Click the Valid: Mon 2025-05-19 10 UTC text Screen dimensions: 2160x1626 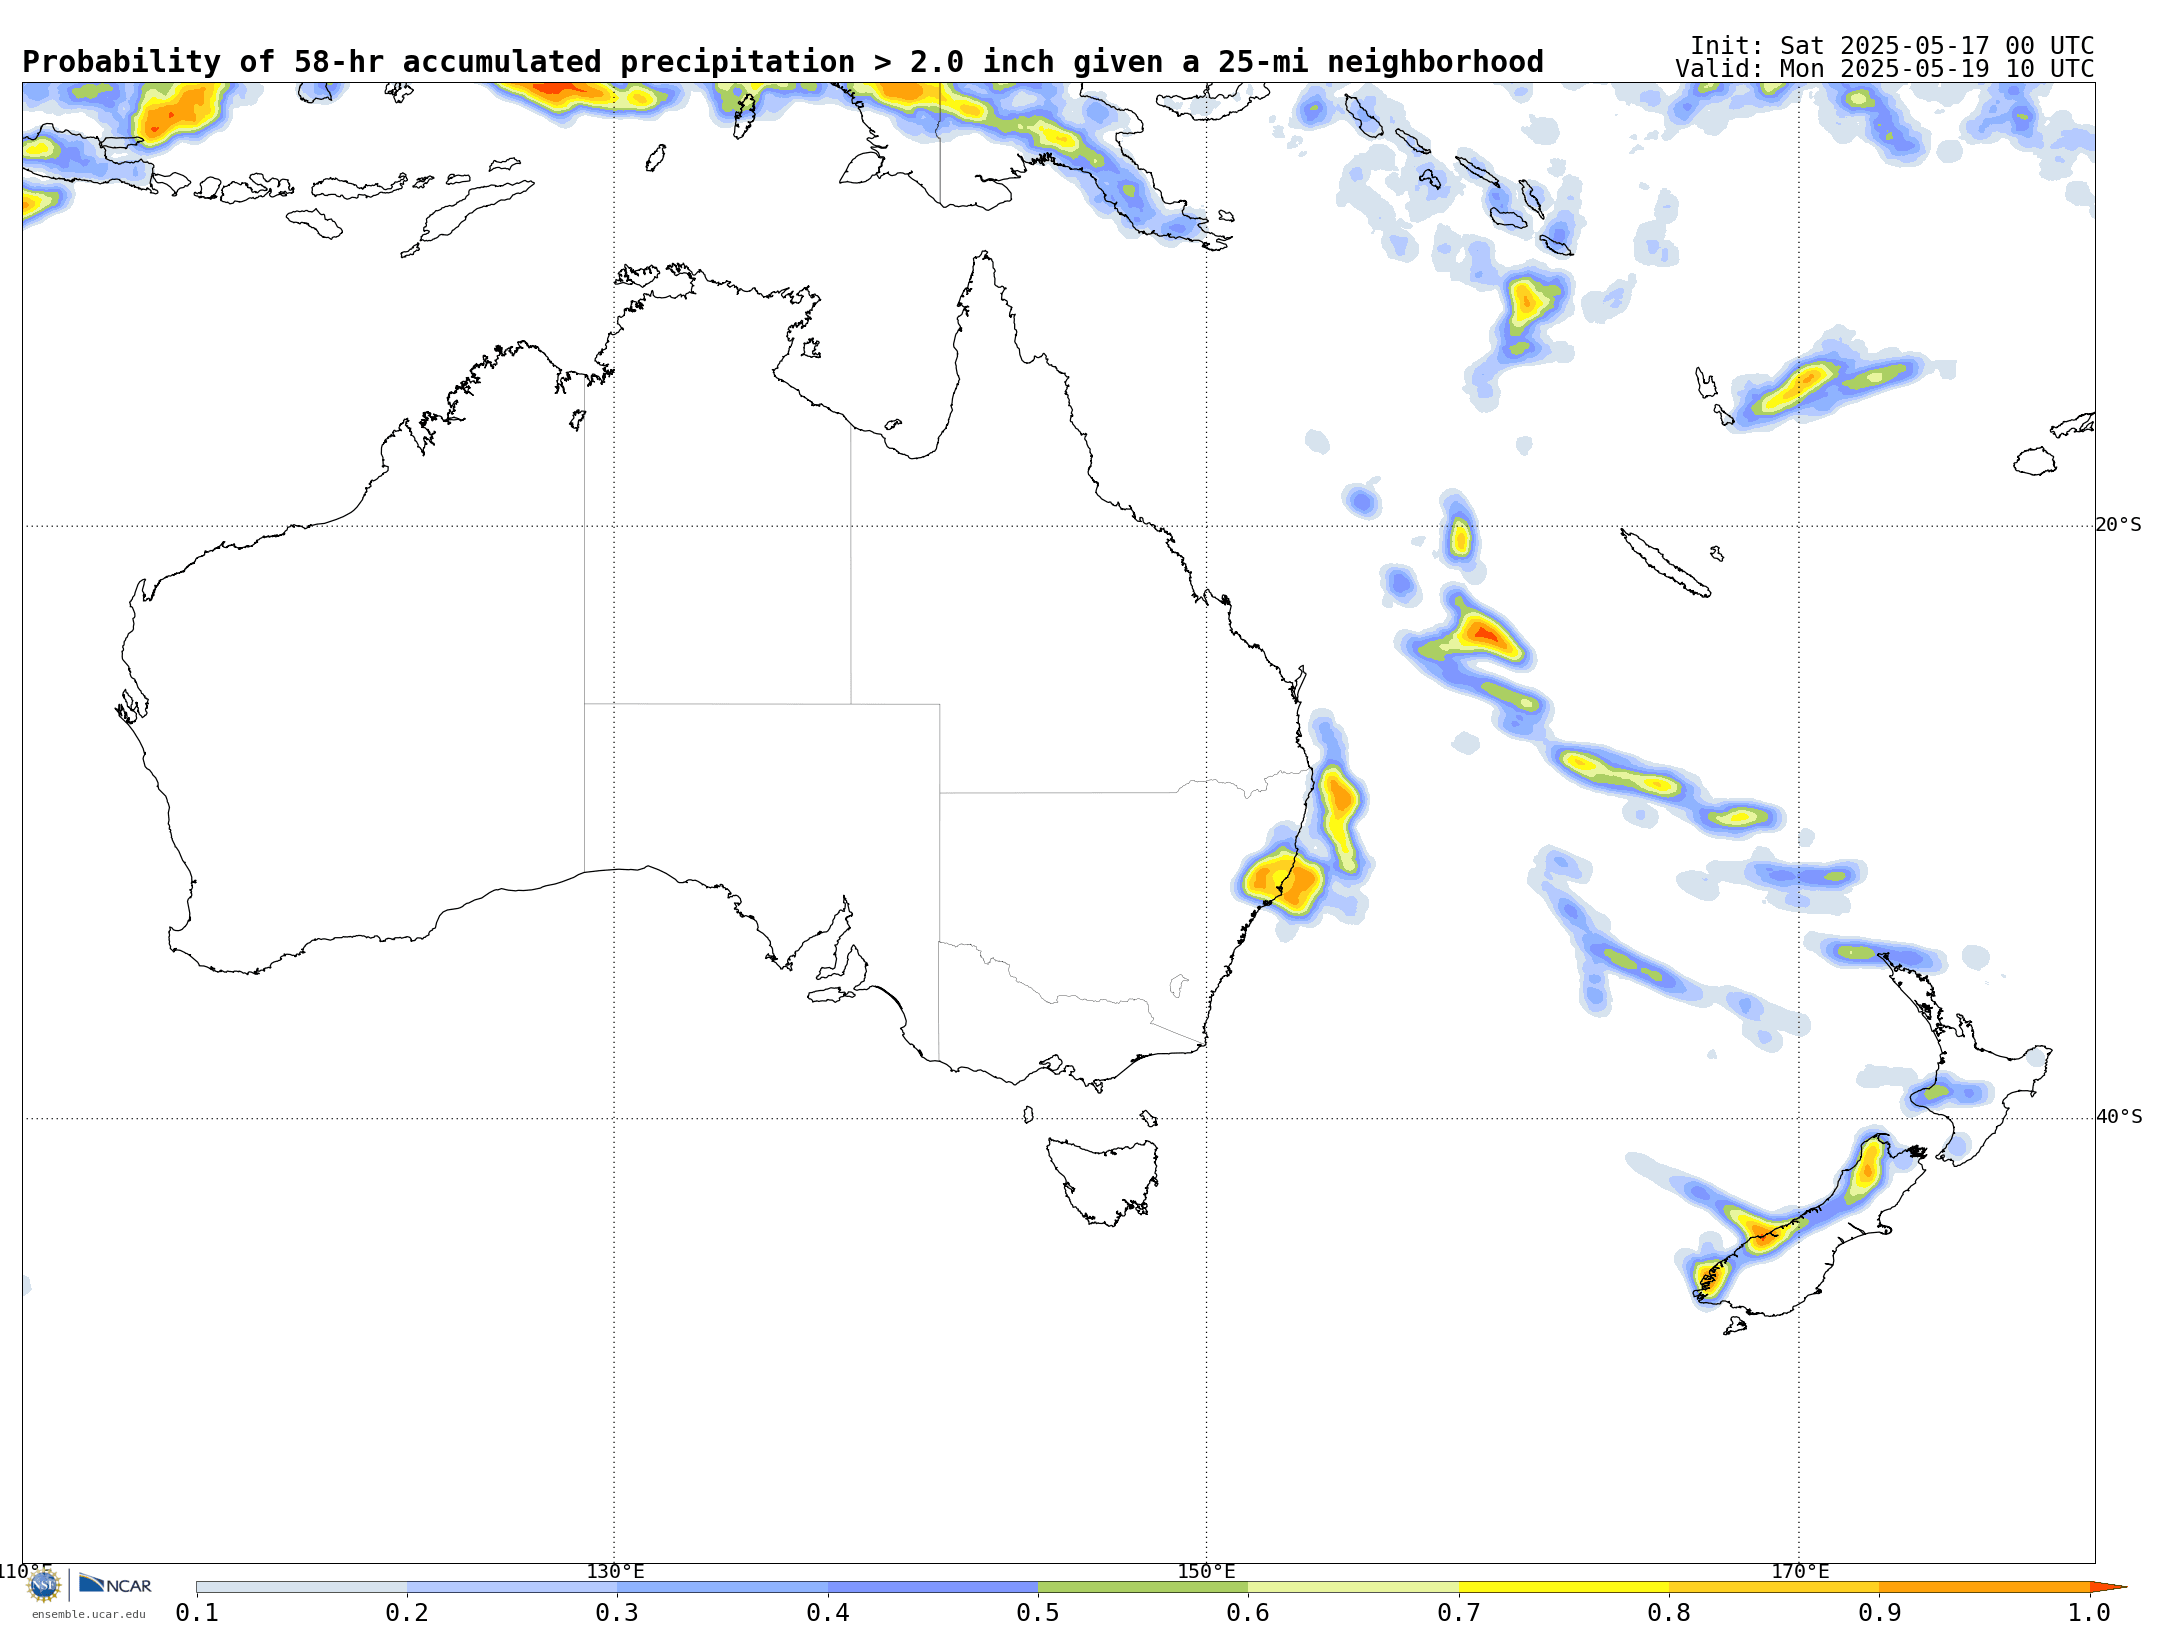pyautogui.click(x=1885, y=69)
